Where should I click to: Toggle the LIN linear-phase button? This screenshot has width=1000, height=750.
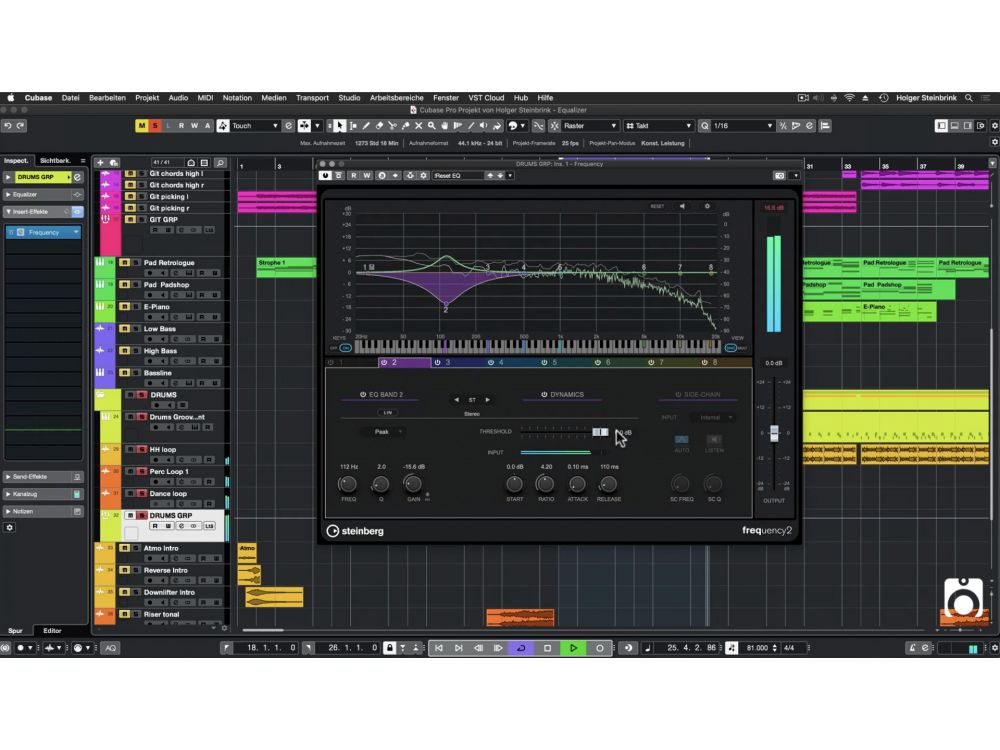tap(387, 413)
